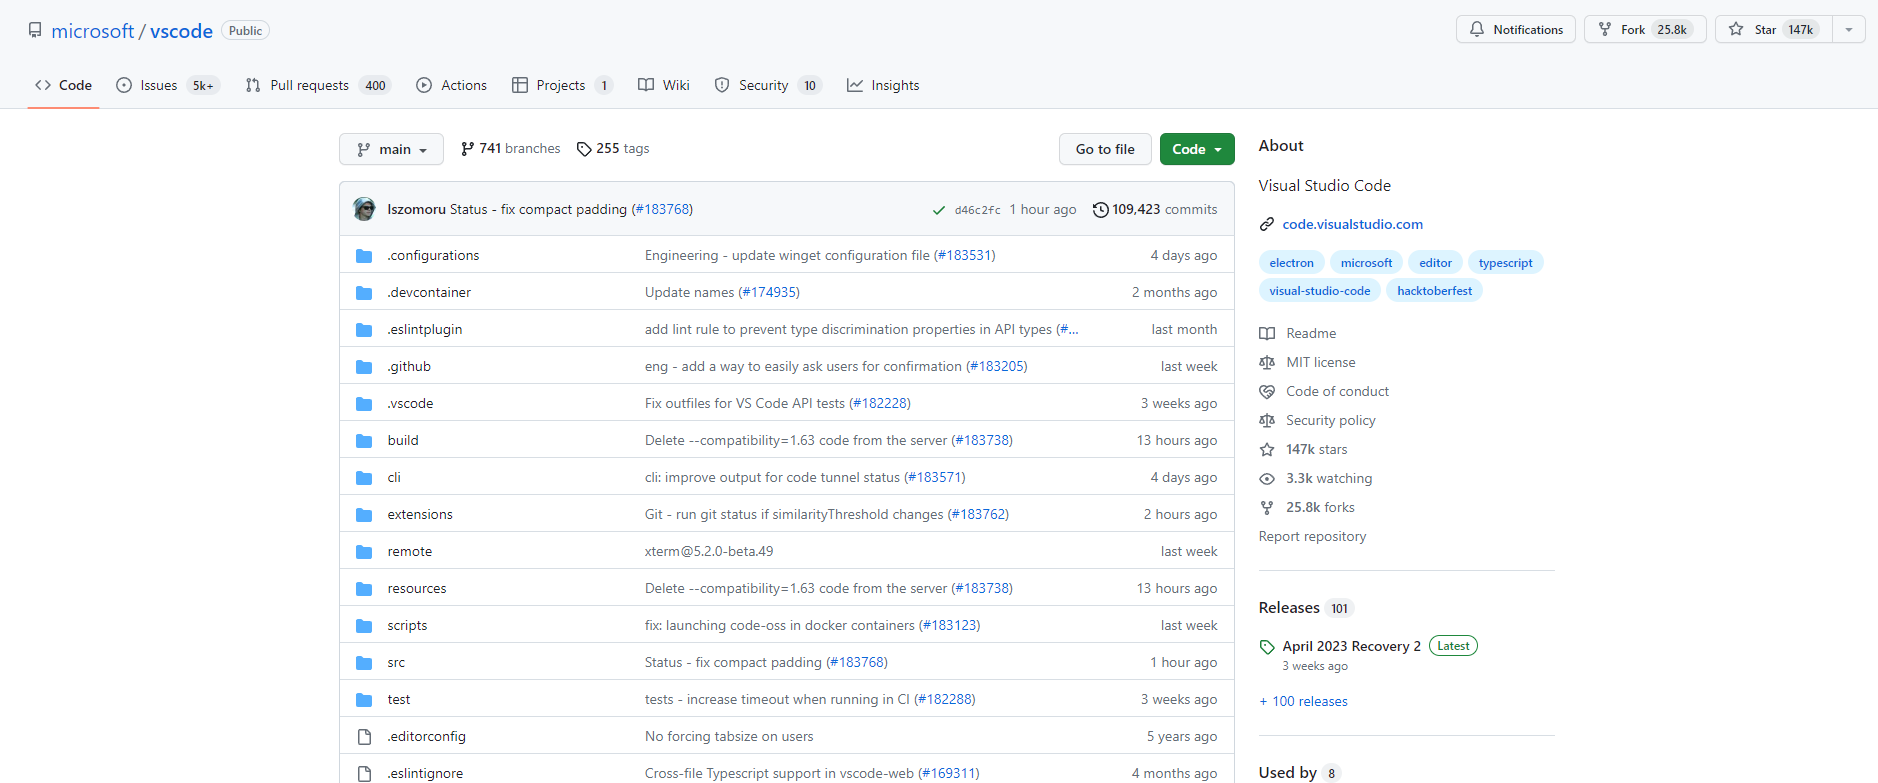The height and width of the screenshot is (783, 1878).
Task: Click the .editorconfig file icon
Action: (x=364, y=737)
